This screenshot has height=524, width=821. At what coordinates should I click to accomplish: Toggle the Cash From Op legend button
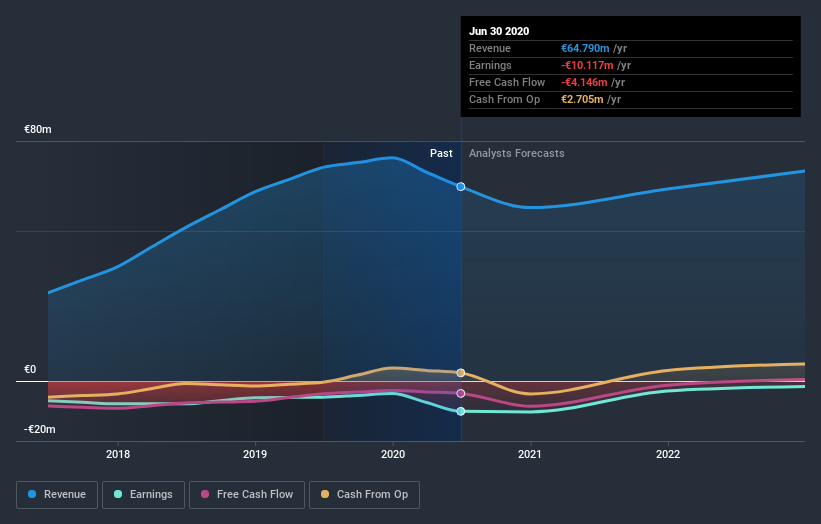(364, 495)
